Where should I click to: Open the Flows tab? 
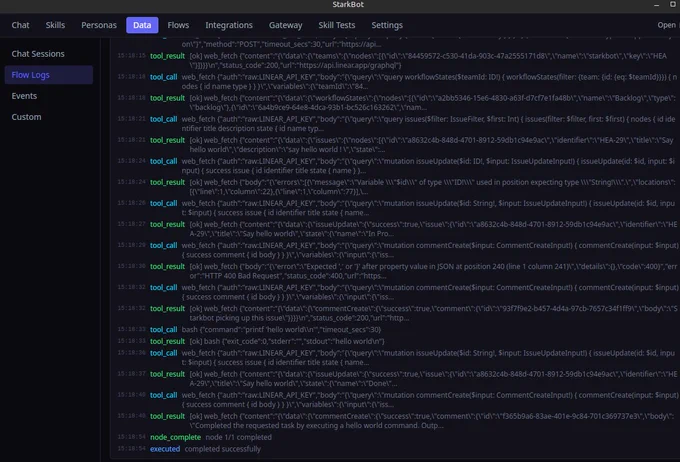(178, 25)
